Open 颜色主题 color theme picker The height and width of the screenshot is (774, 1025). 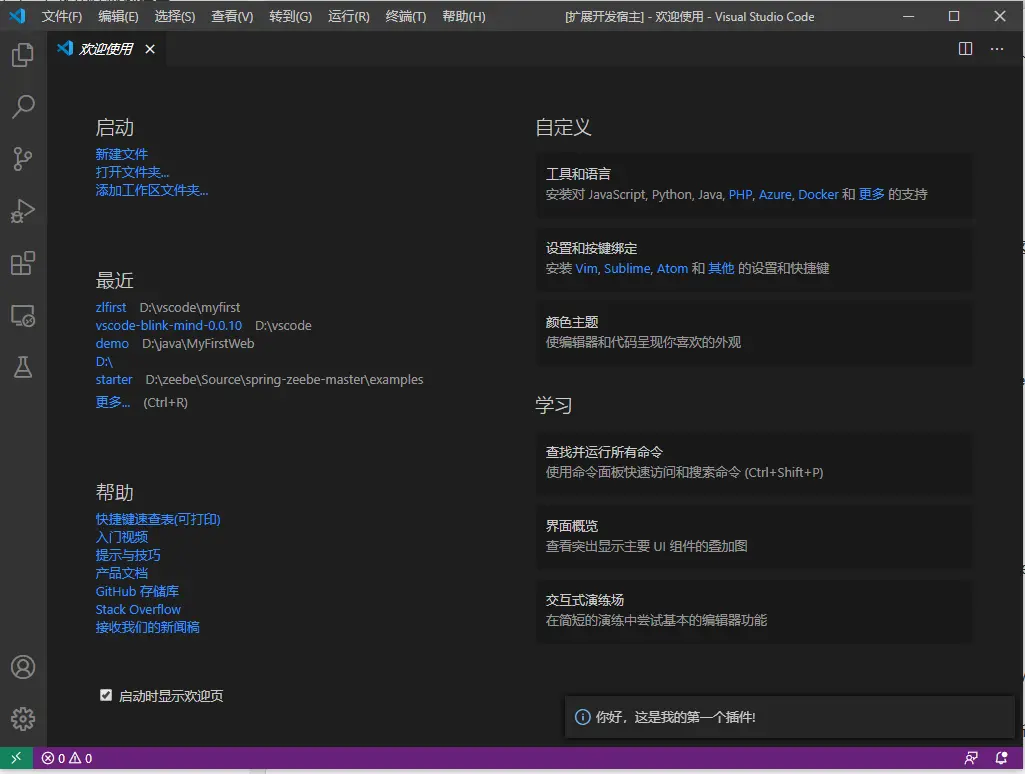tap(753, 332)
